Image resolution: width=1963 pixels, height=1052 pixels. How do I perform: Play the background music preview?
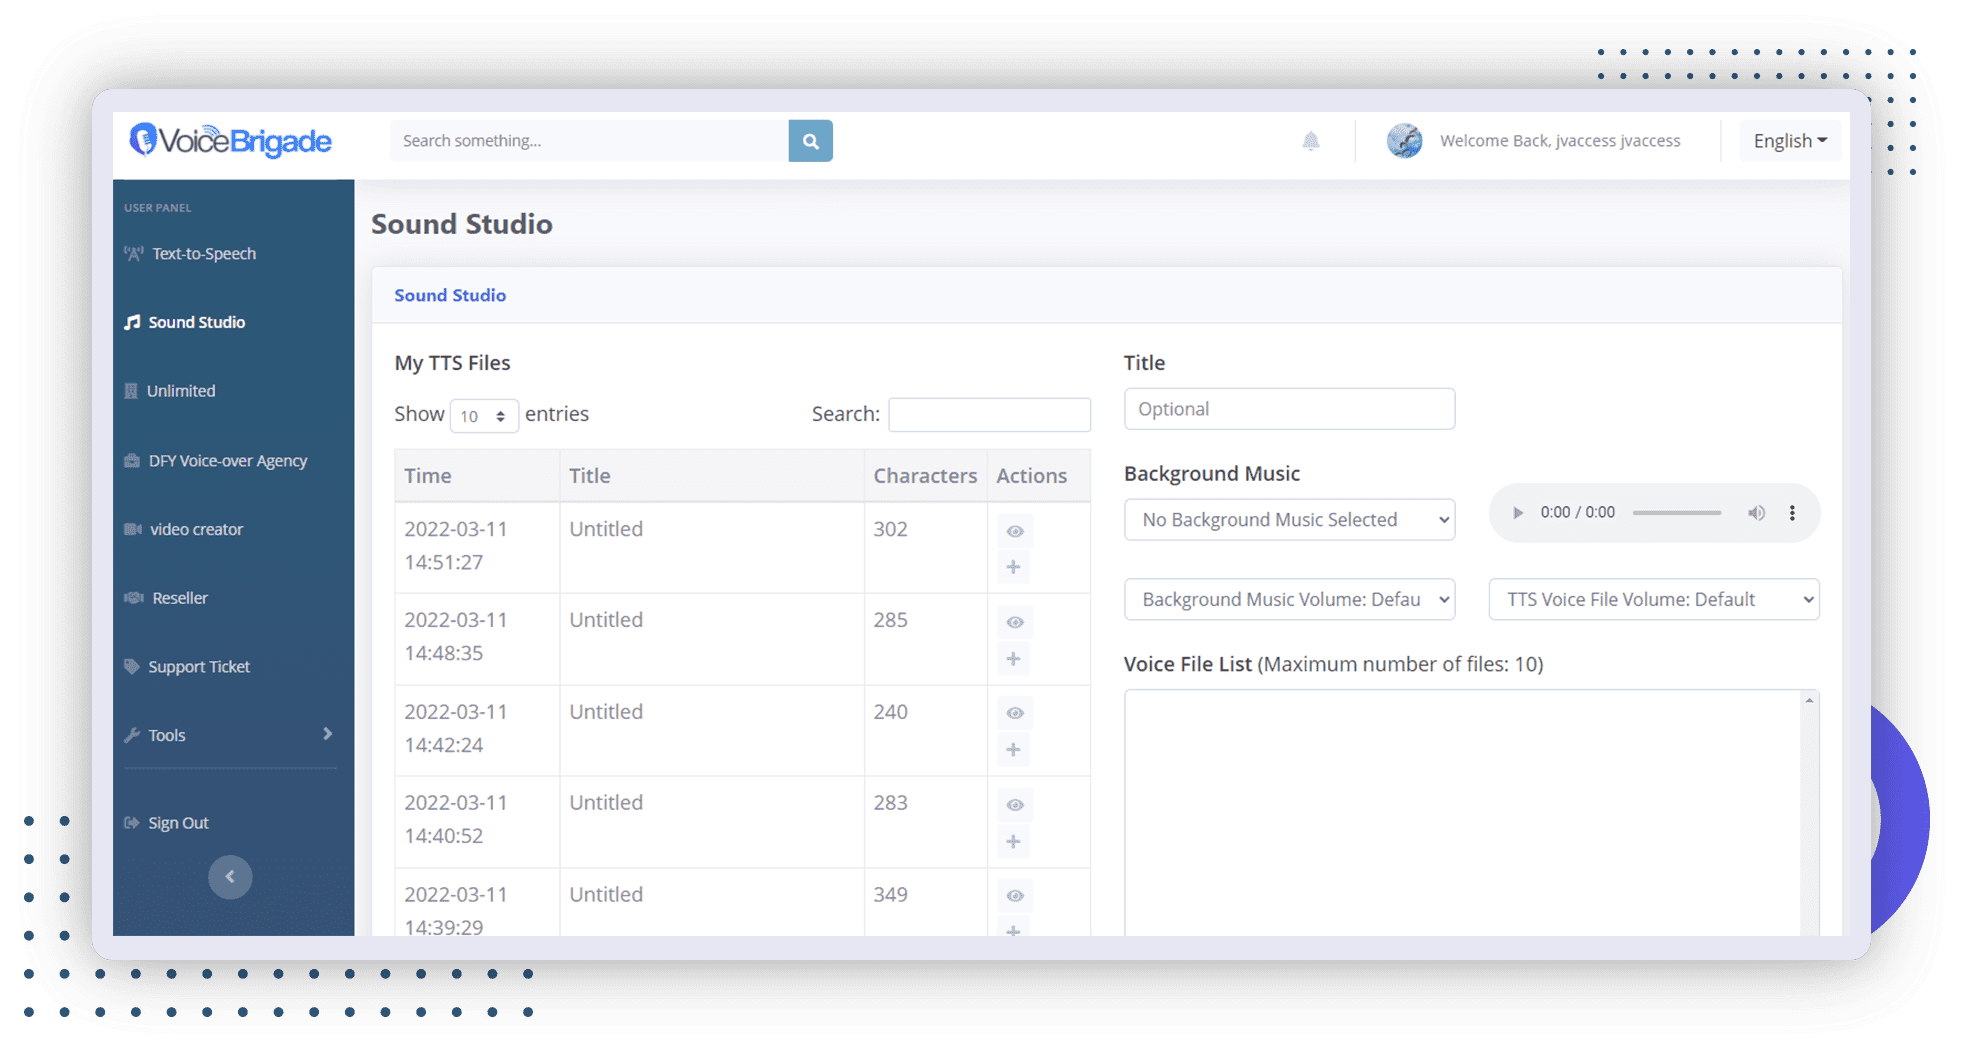tap(1518, 513)
